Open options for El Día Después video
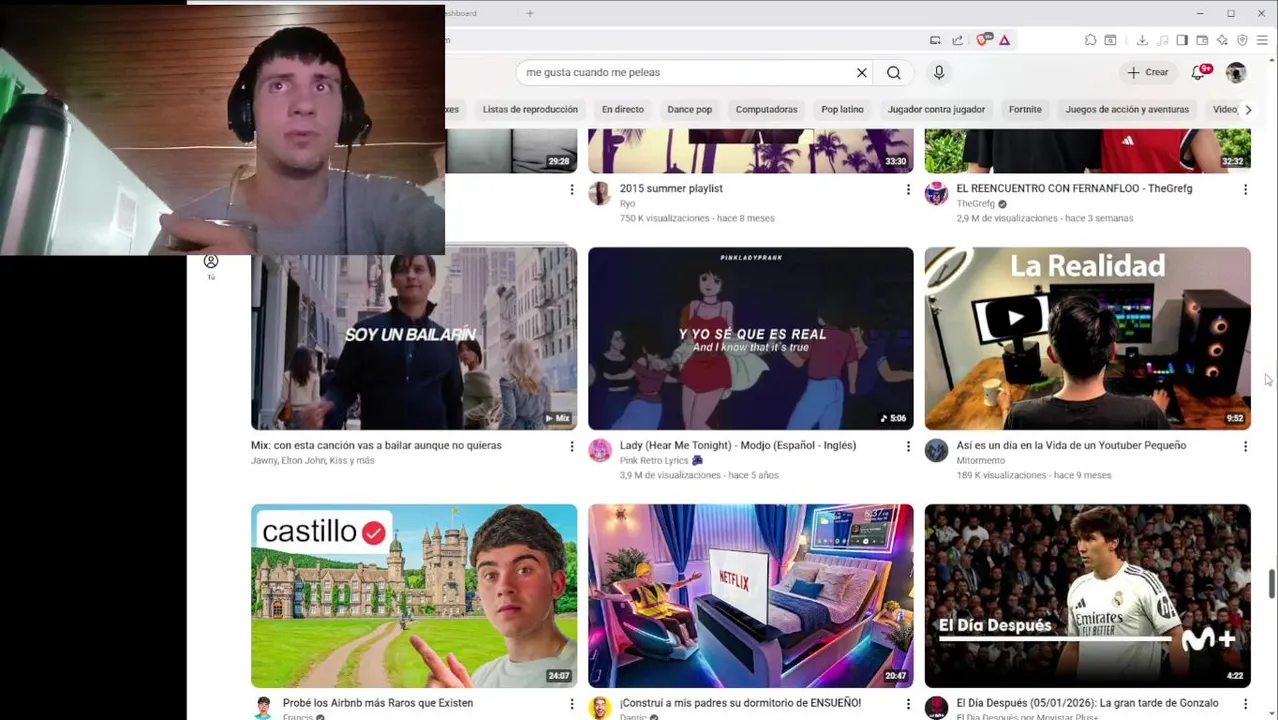The width and height of the screenshot is (1278, 720). [1245, 704]
